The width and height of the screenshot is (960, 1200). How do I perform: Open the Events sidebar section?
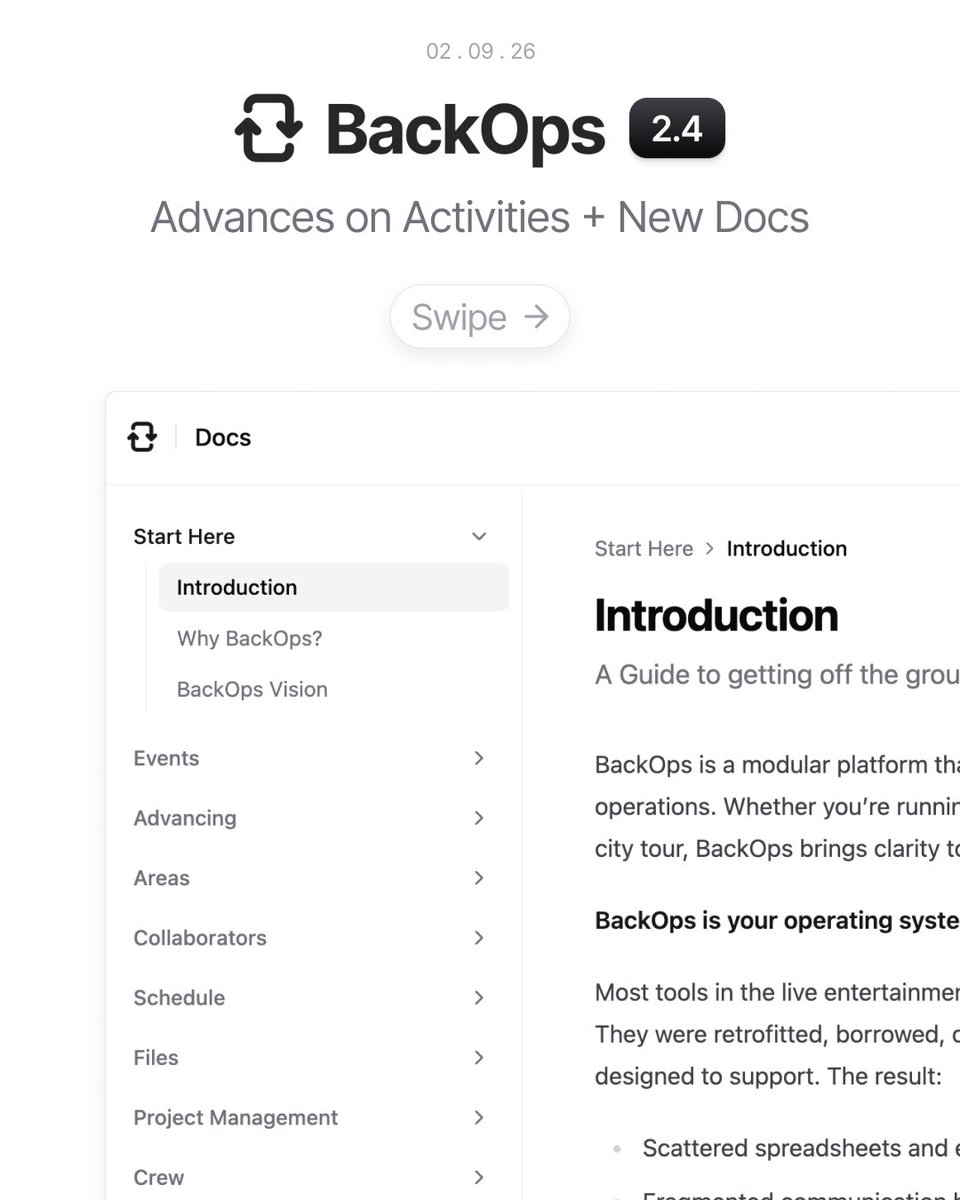[166, 758]
